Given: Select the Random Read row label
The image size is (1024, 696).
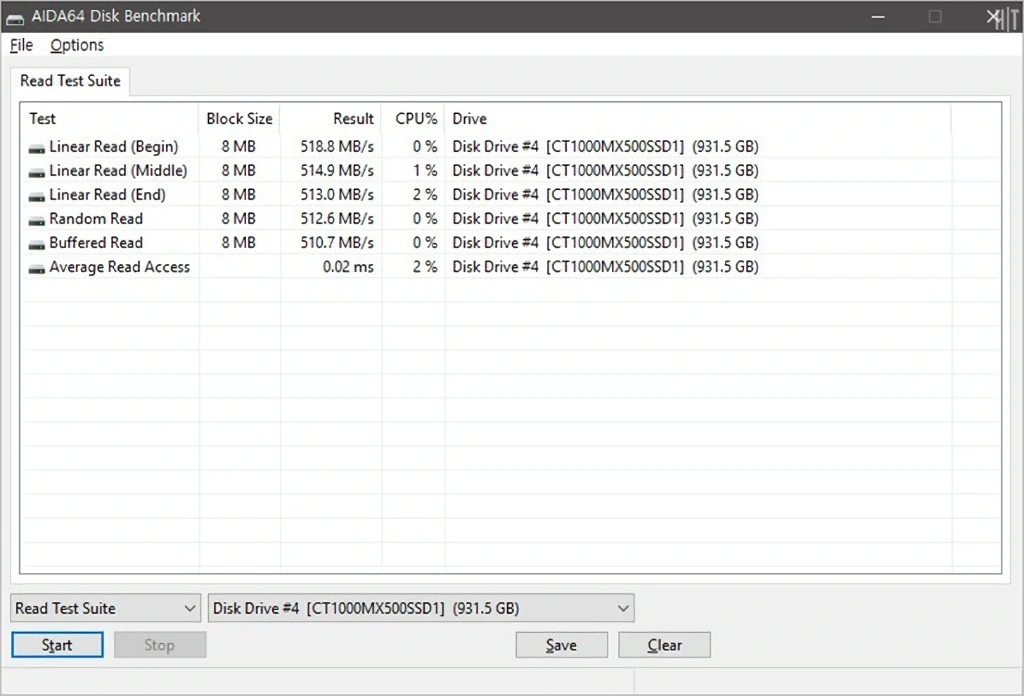Looking at the screenshot, I should [x=96, y=219].
